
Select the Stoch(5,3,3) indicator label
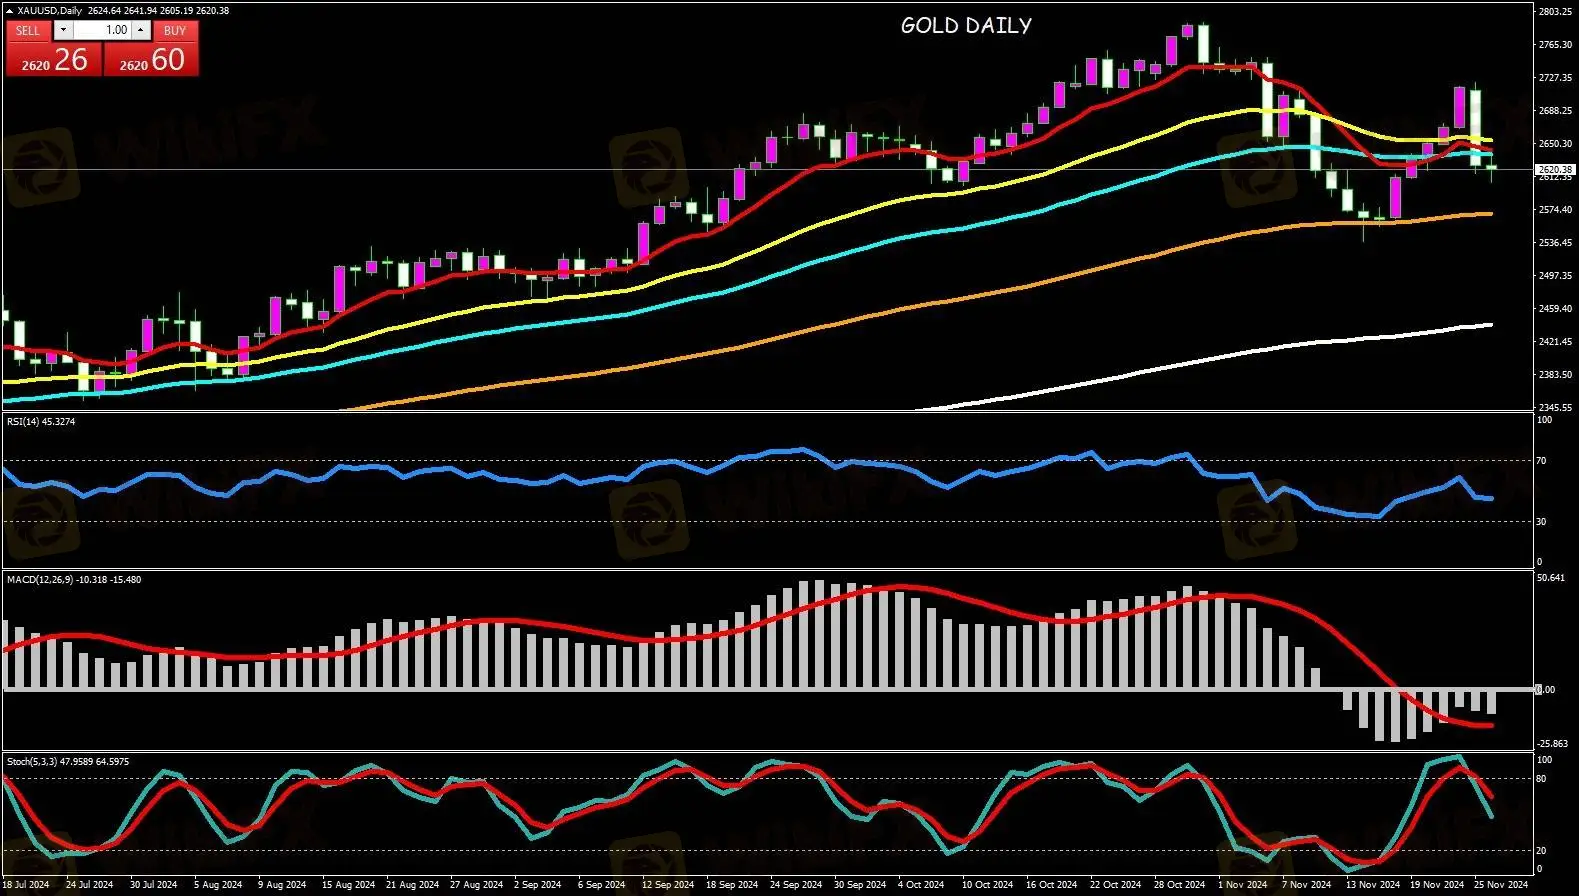click(68, 762)
